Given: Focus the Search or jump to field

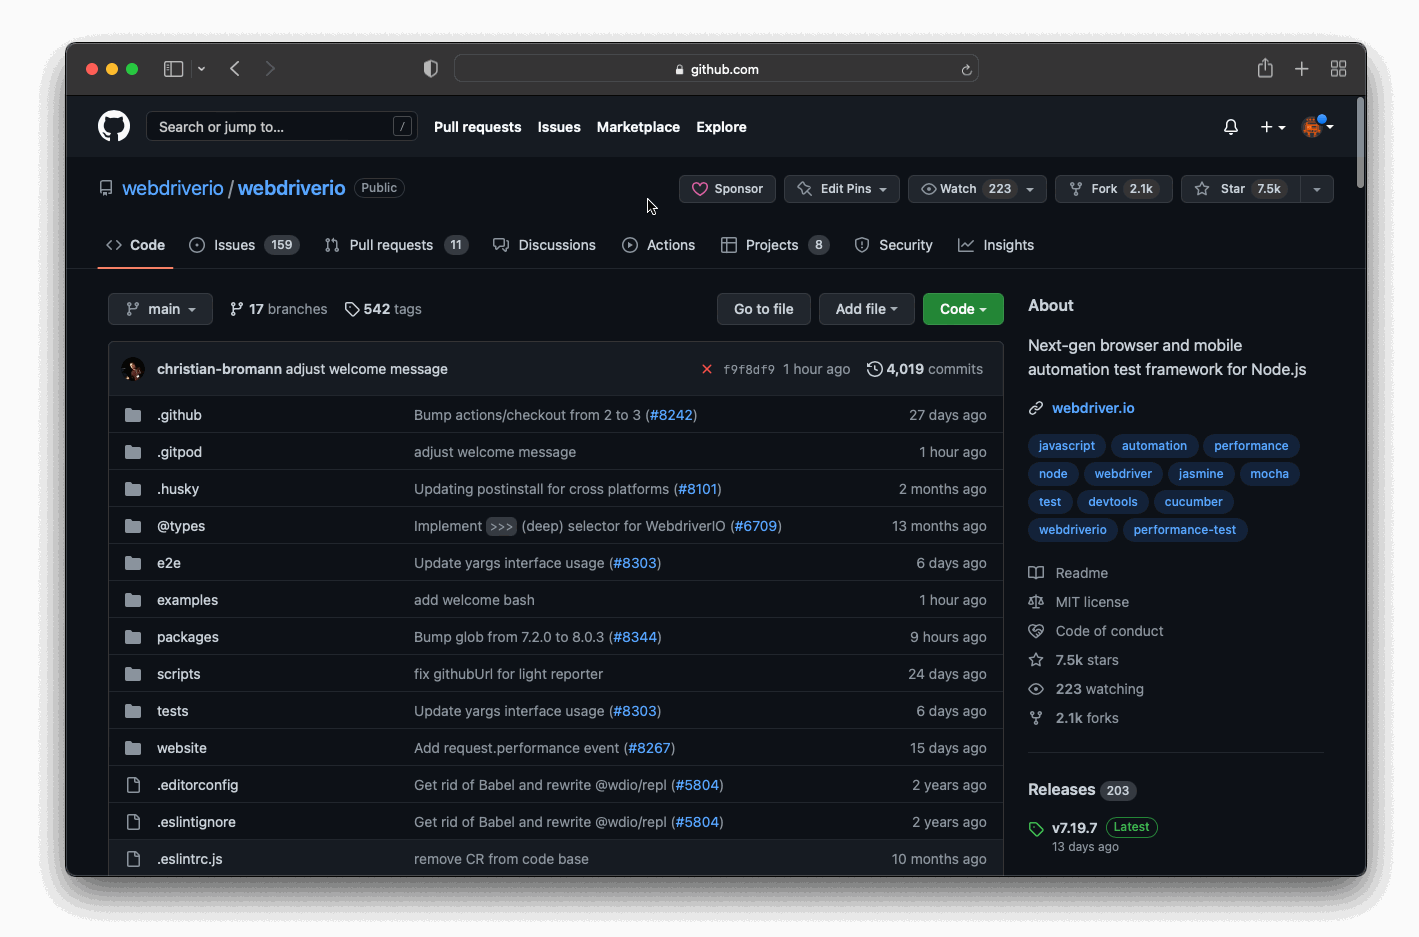Looking at the screenshot, I should 282,126.
